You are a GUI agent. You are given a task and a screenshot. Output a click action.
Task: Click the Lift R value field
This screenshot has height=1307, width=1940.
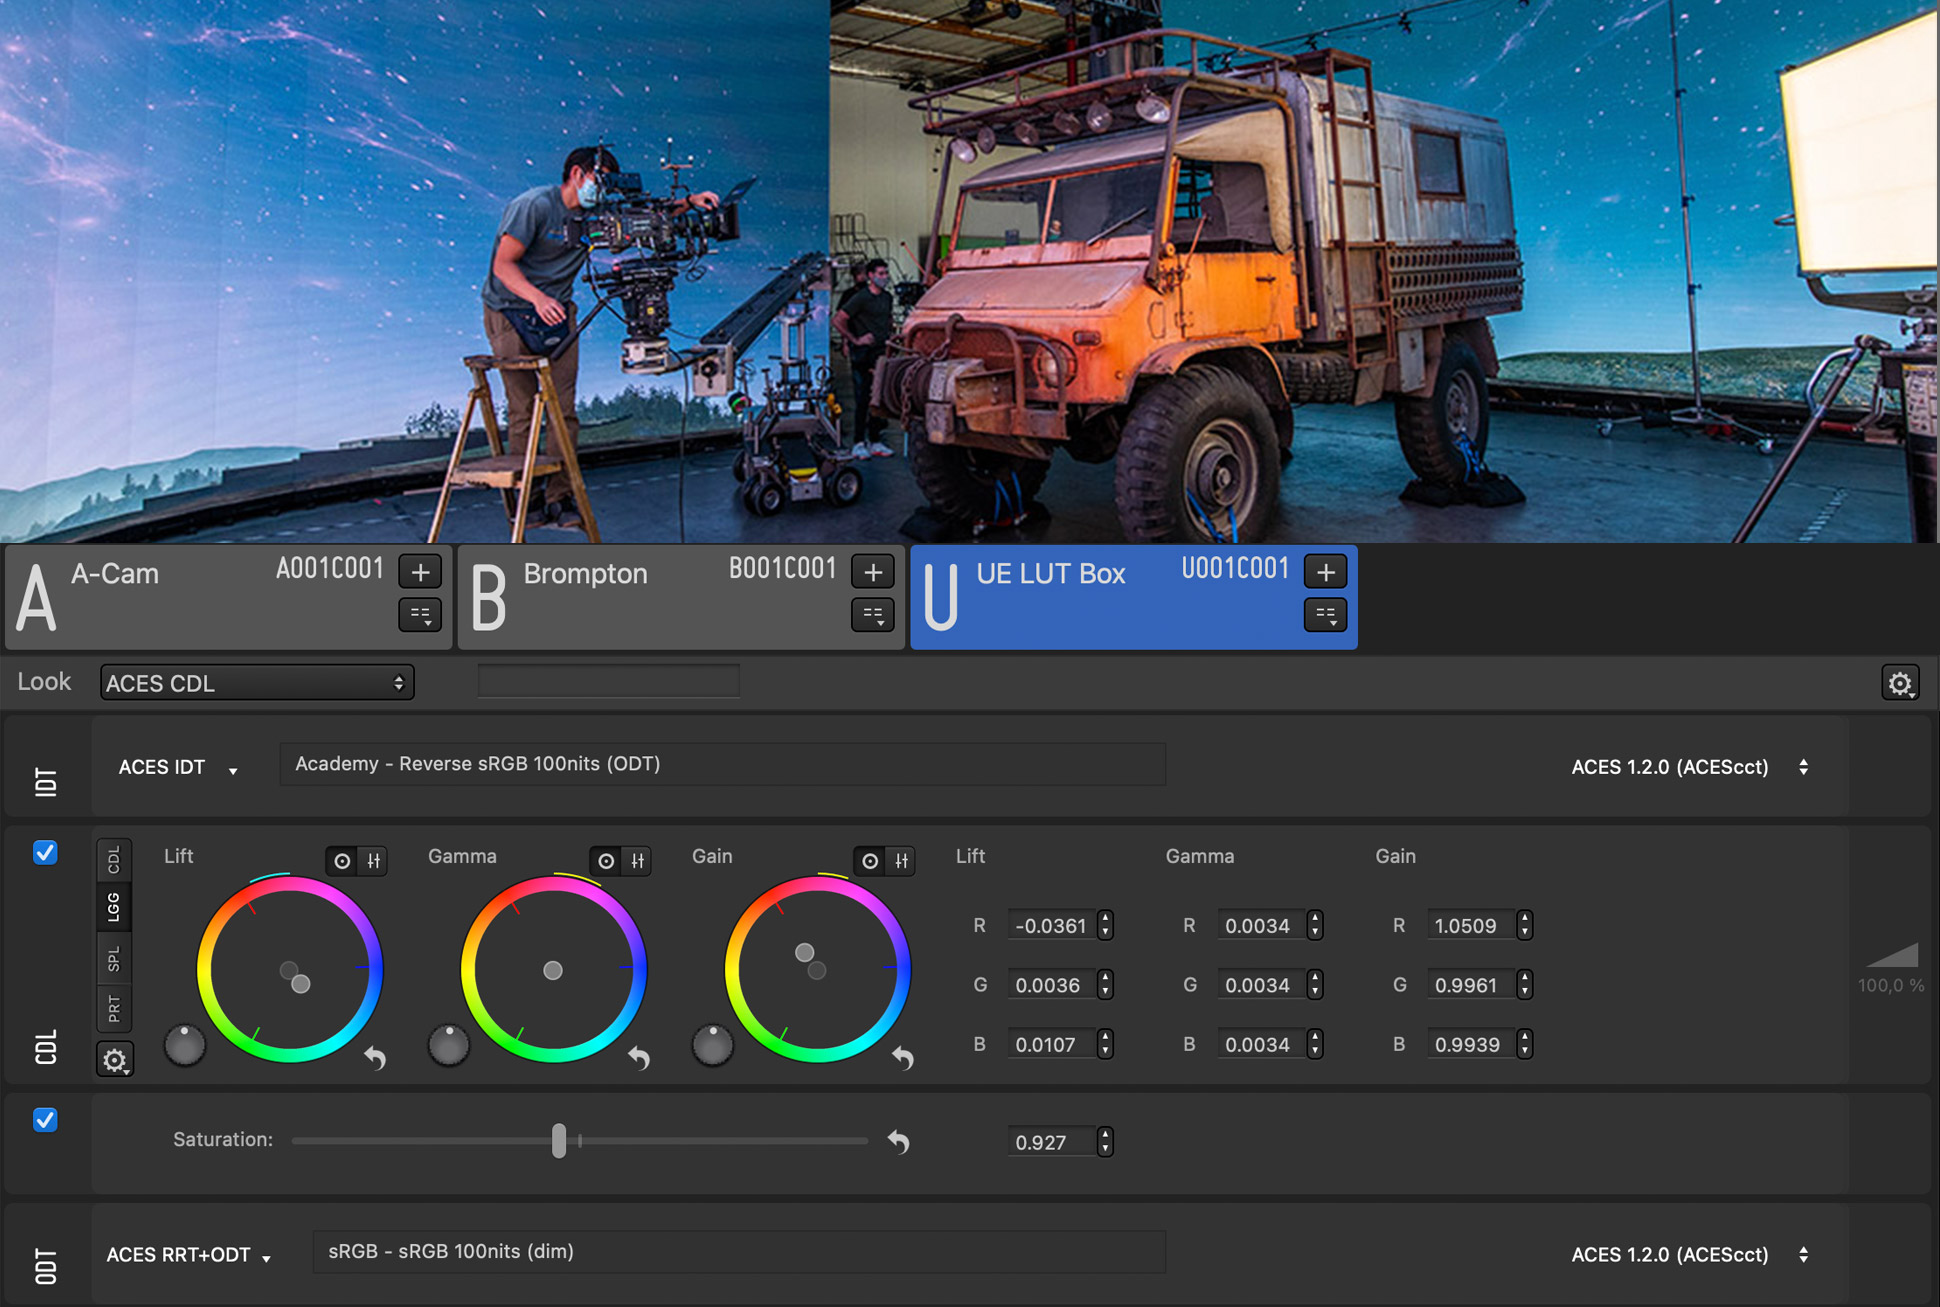coord(1050,926)
